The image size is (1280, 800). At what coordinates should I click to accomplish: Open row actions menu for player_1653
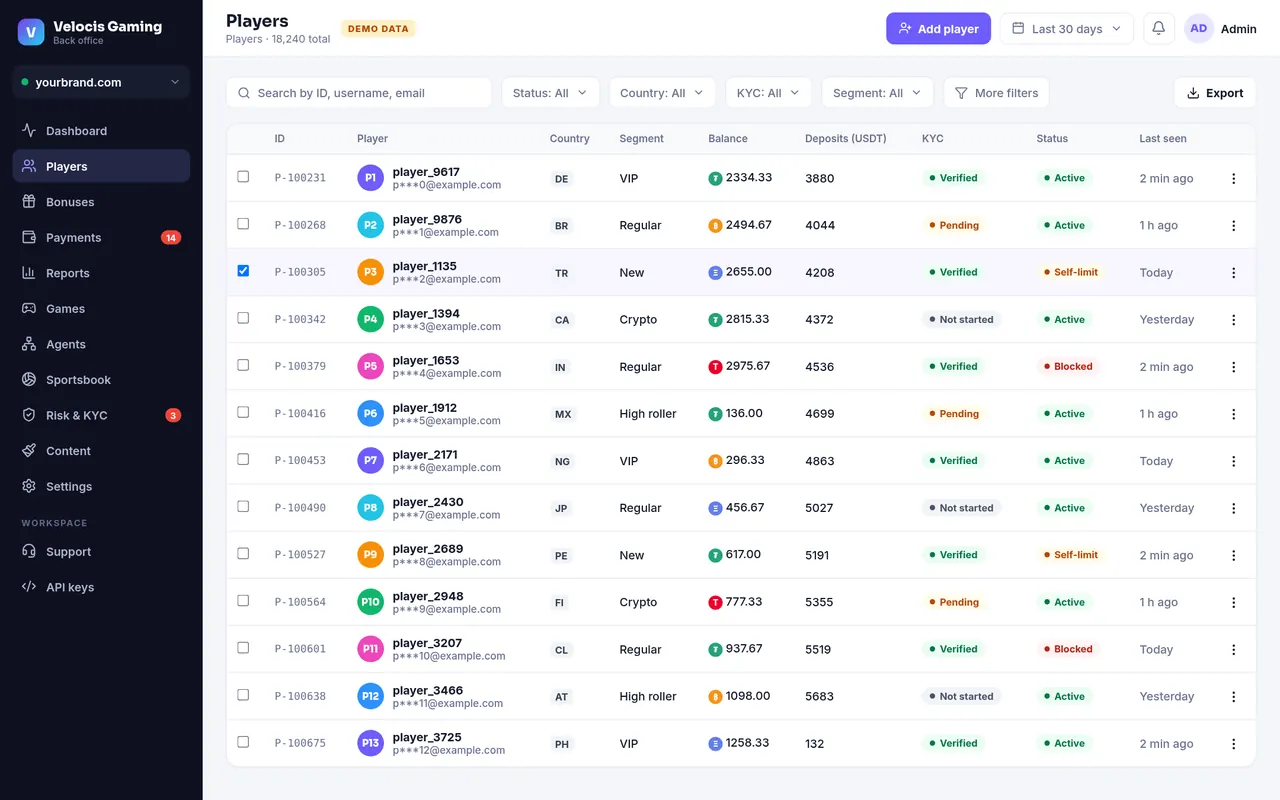(1233, 367)
